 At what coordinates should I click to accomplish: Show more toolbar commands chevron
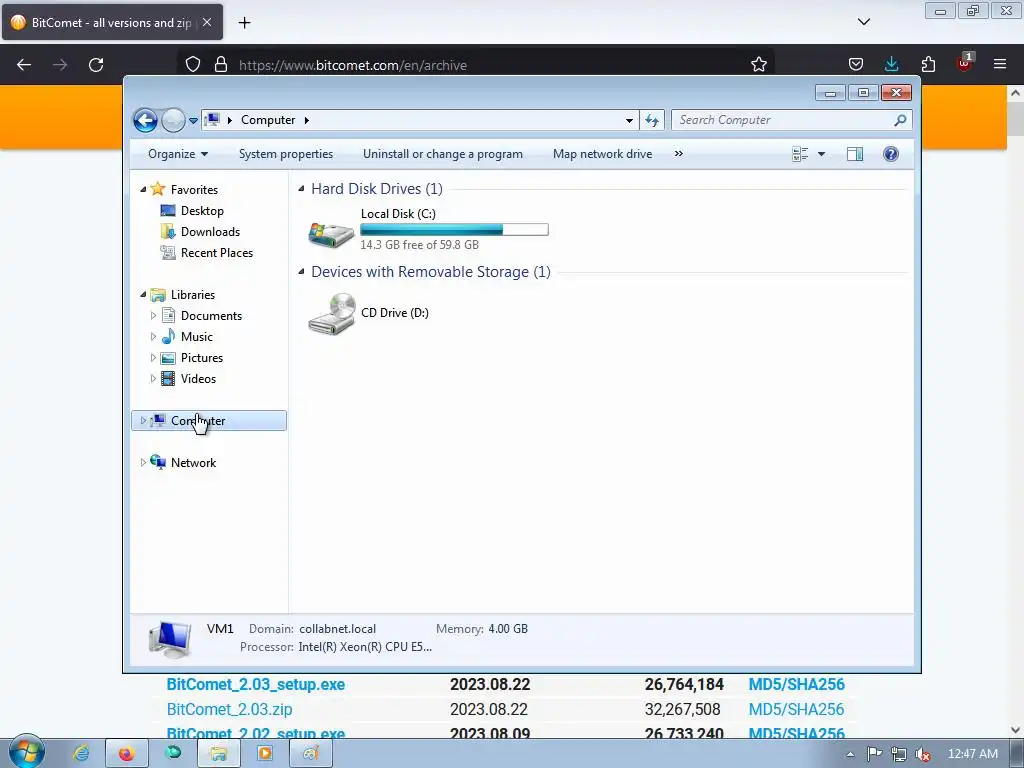point(679,153)
